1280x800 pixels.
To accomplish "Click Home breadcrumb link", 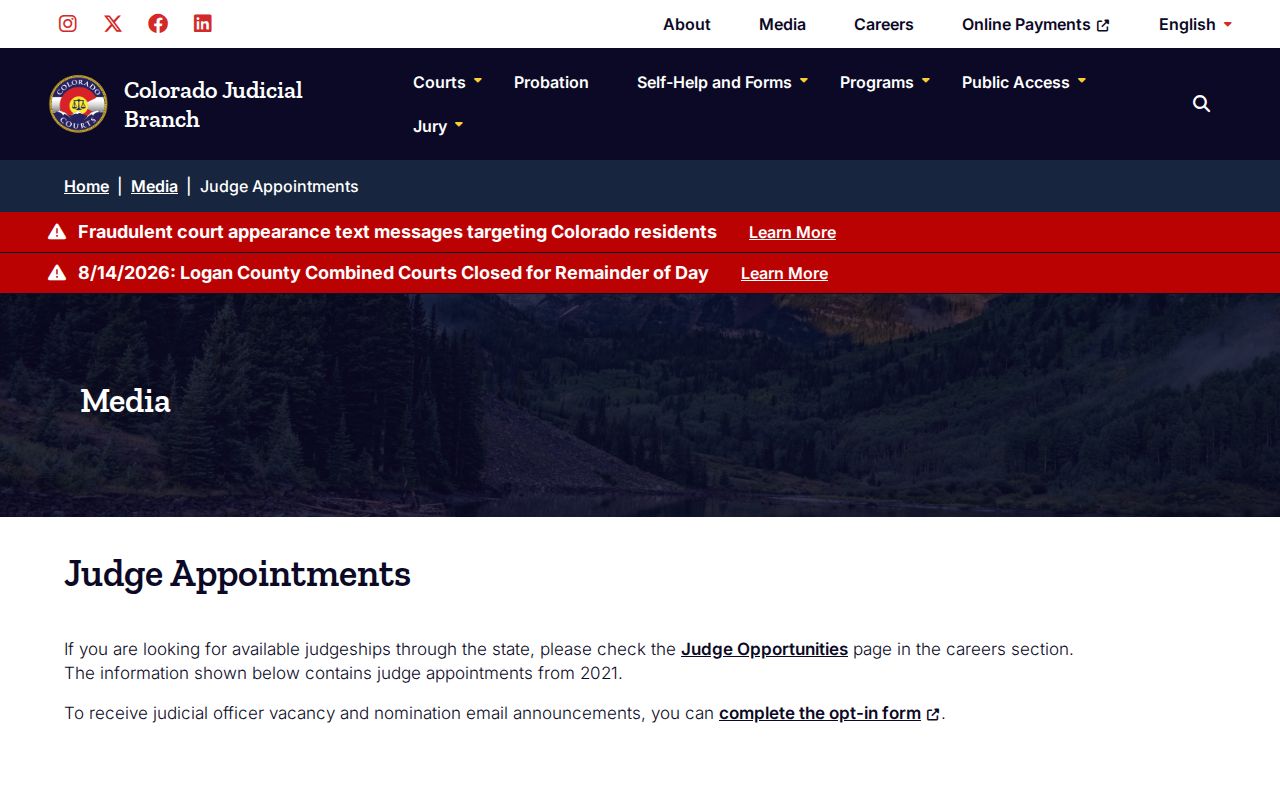I will click(86, 186).
